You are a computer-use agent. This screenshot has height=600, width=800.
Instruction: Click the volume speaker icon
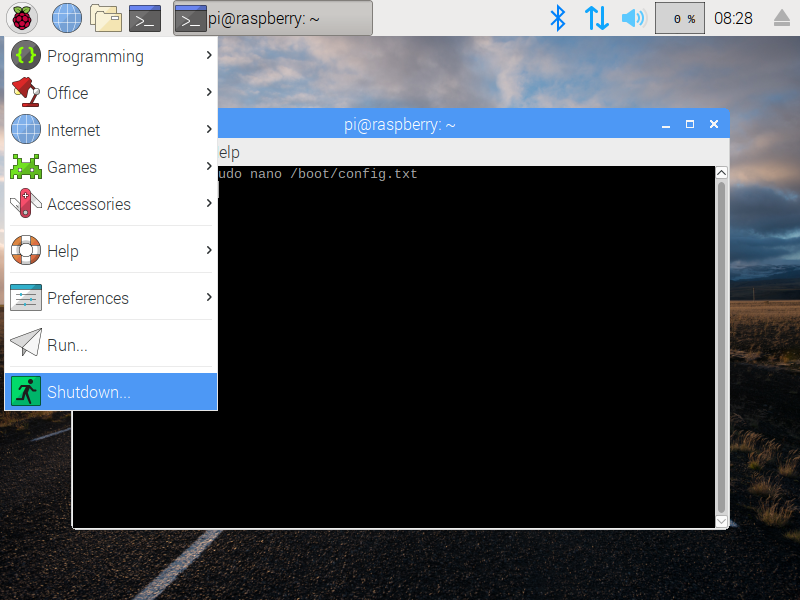pos(633,18)
